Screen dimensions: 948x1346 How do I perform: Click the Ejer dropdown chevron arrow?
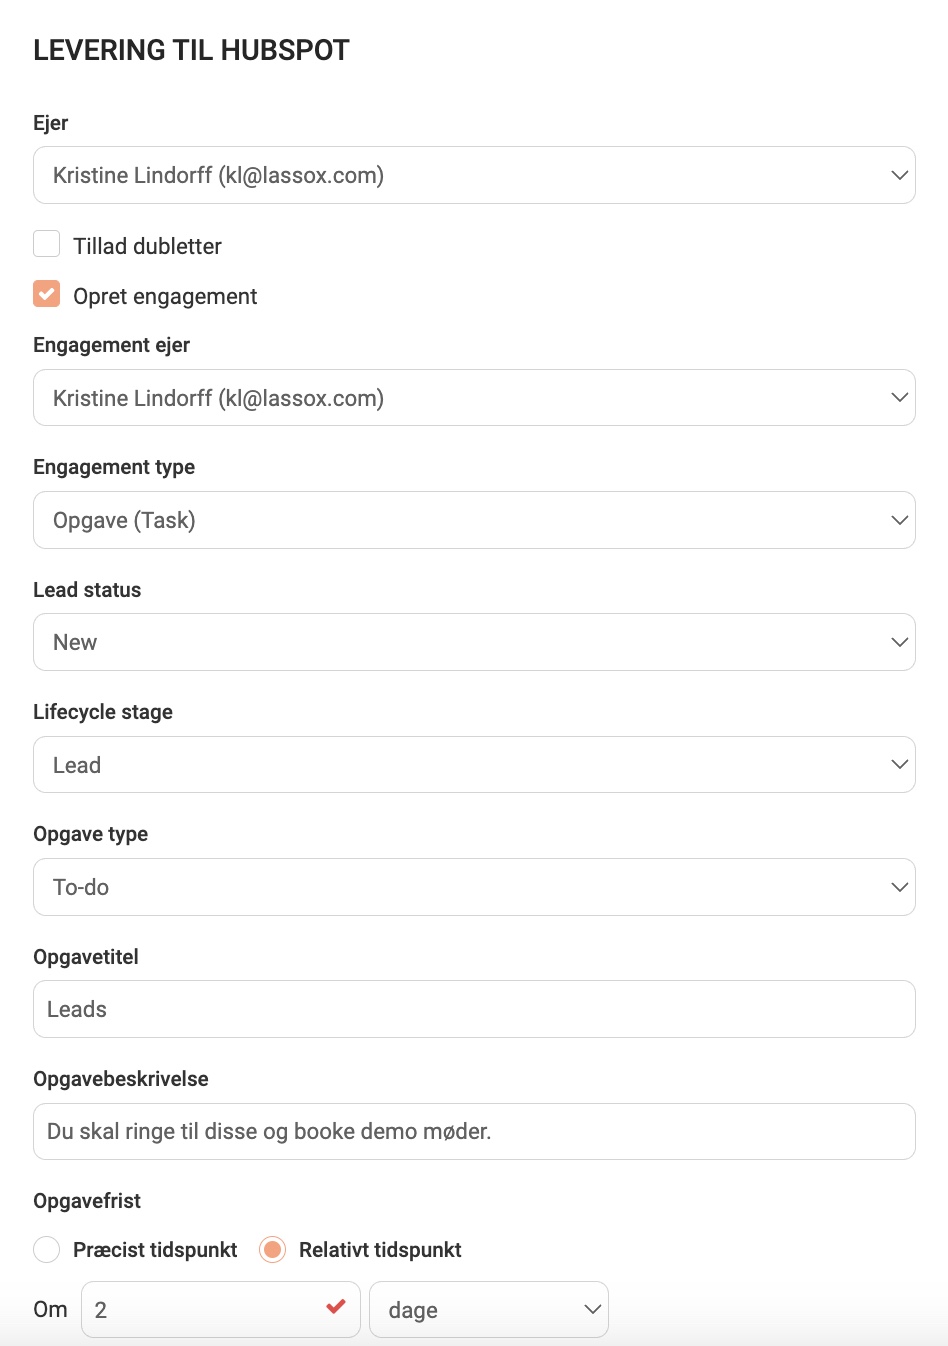[x=899, y=175]
